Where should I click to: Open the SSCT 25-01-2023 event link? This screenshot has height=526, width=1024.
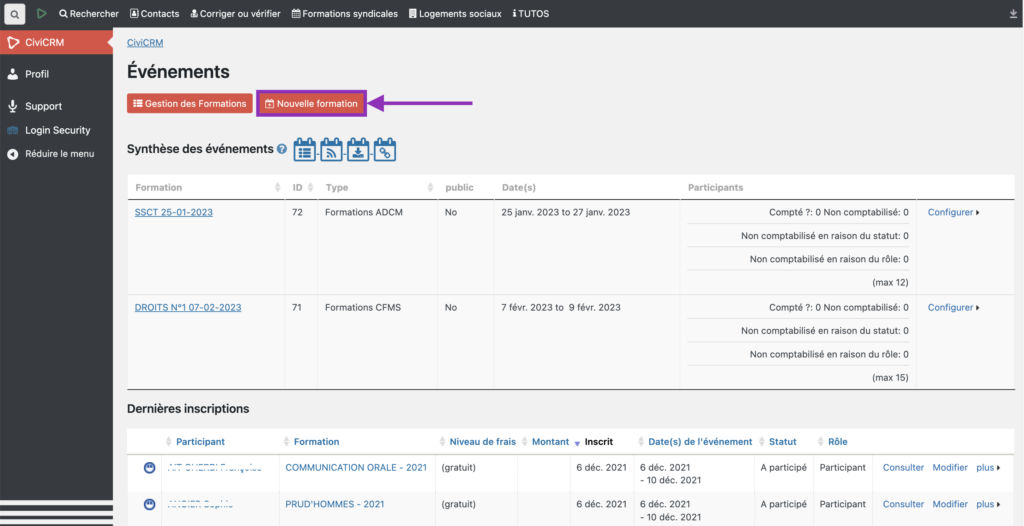click(x=174, y=212)
